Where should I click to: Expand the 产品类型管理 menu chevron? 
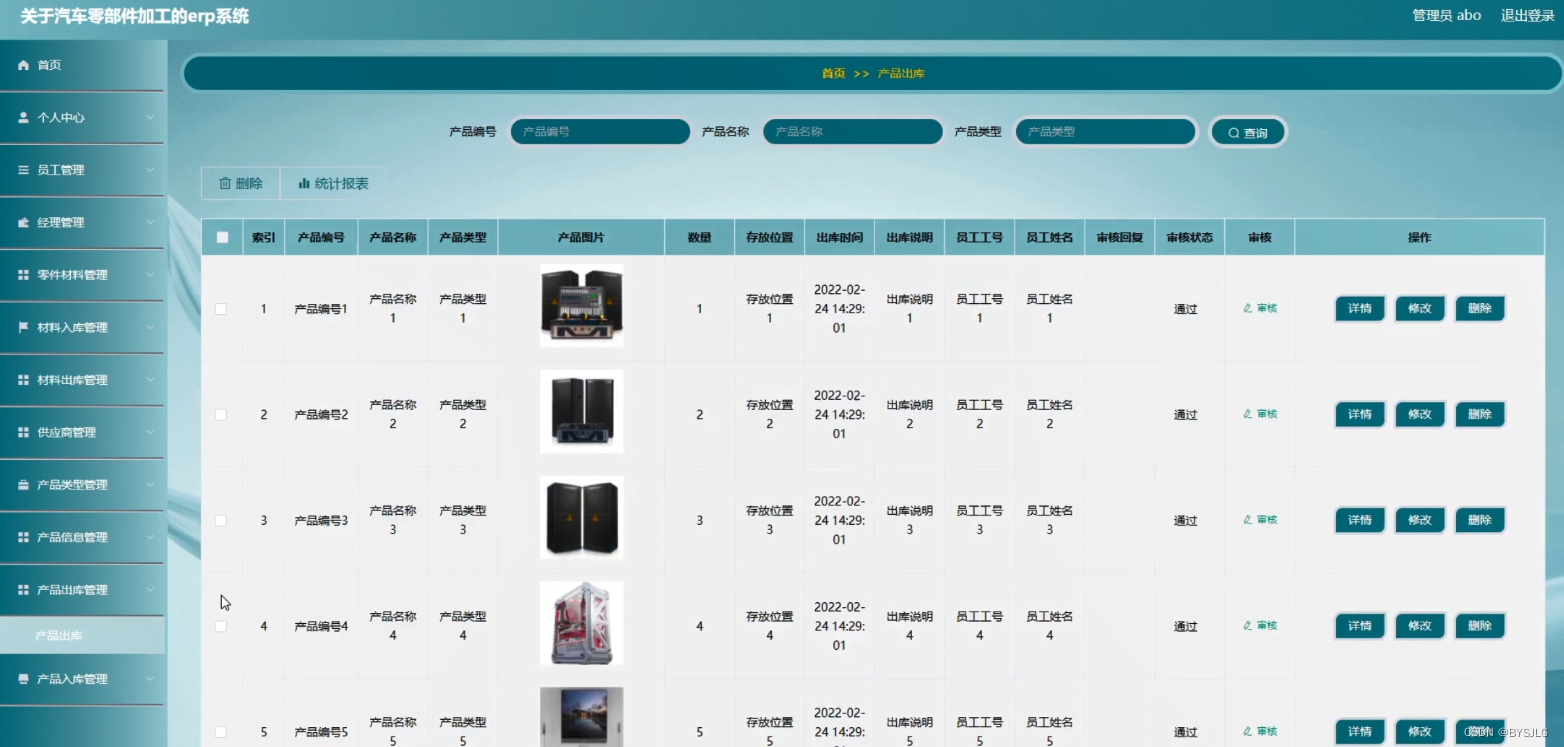(x=150, y=485)
